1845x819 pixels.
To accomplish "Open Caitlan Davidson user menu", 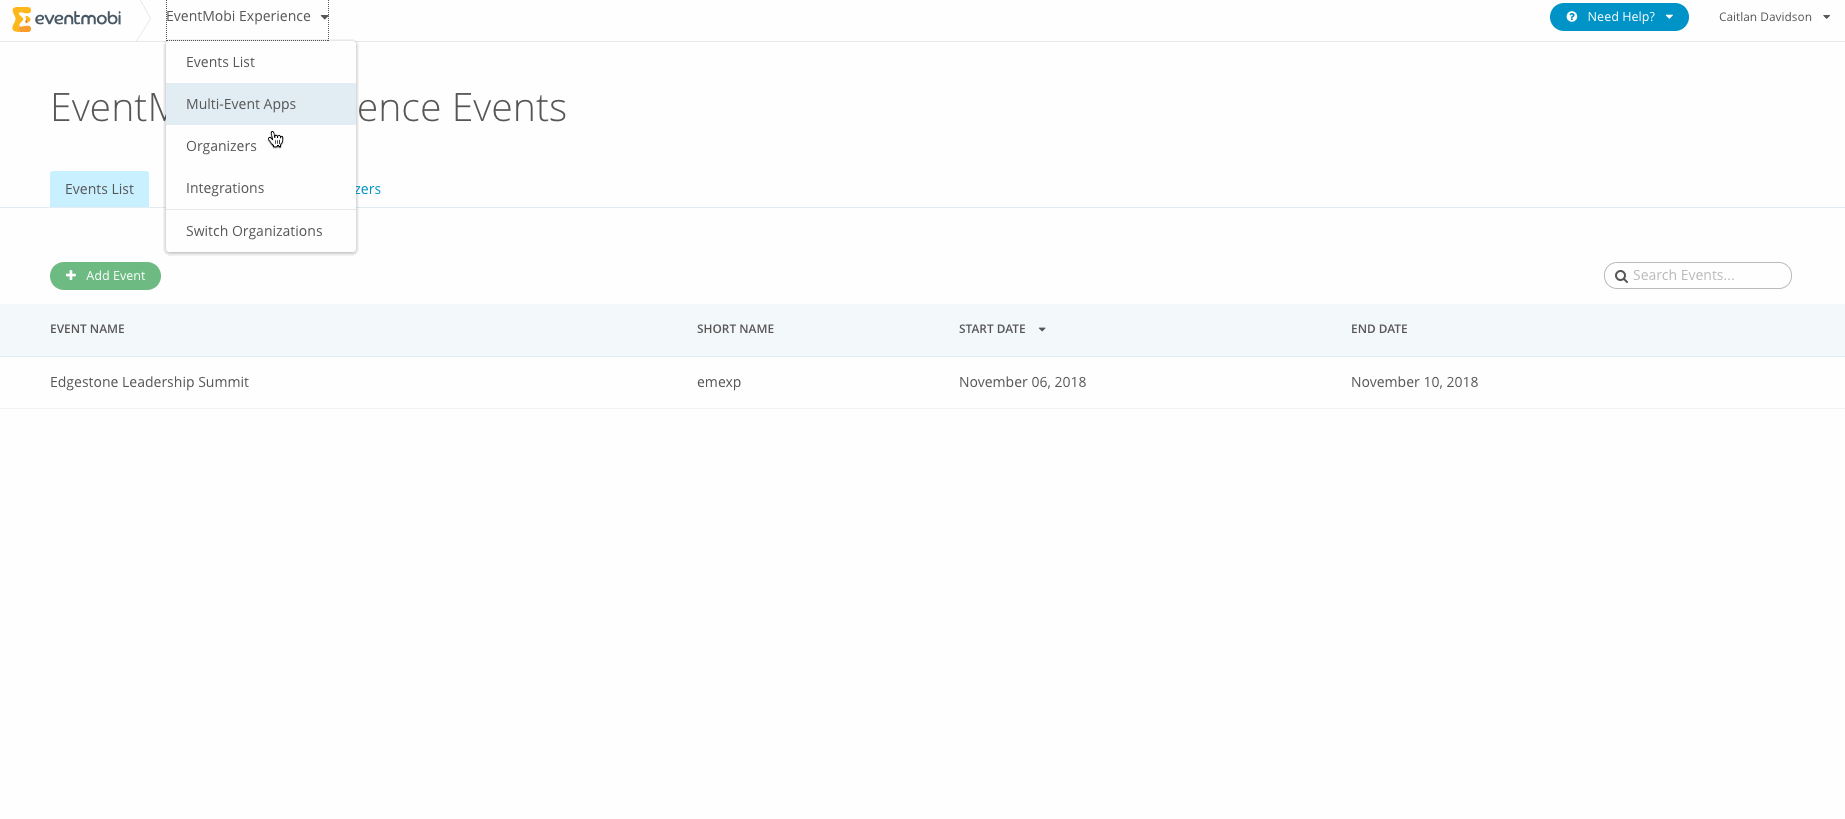I will 1774,17.
